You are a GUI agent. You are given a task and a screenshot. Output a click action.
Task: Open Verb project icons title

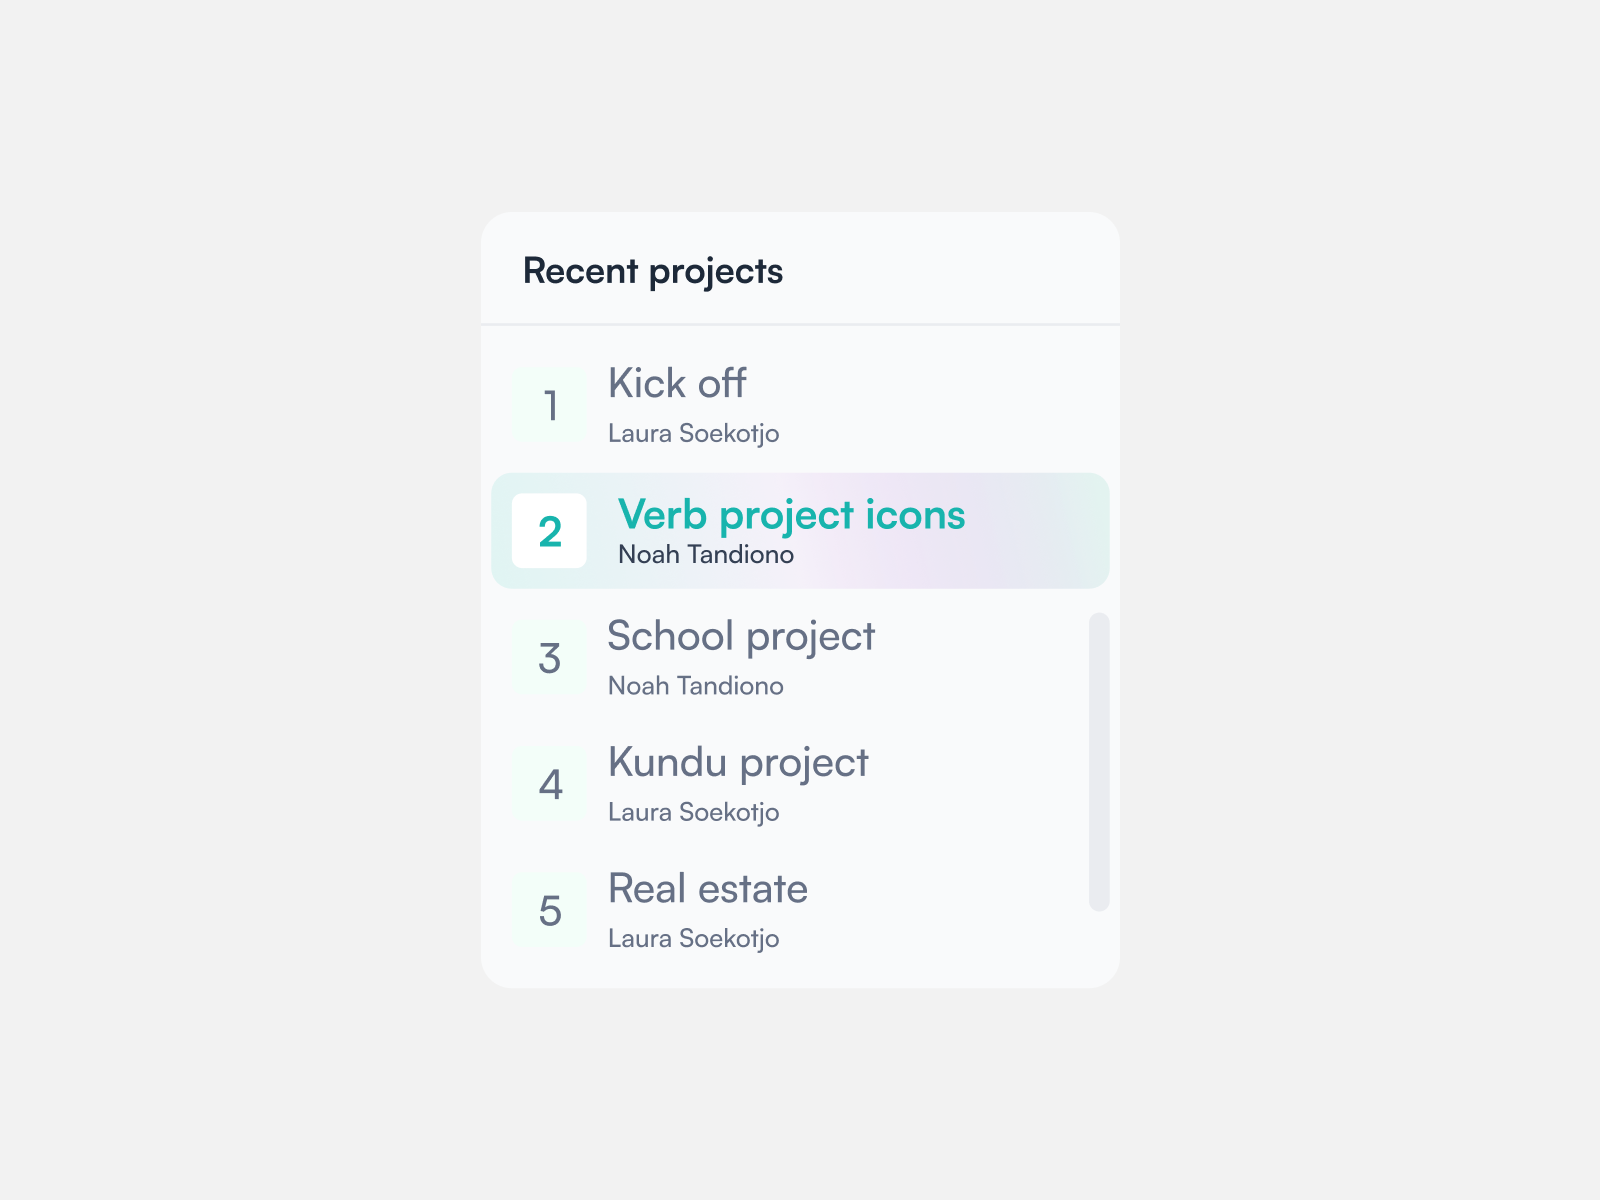(791, 515)
